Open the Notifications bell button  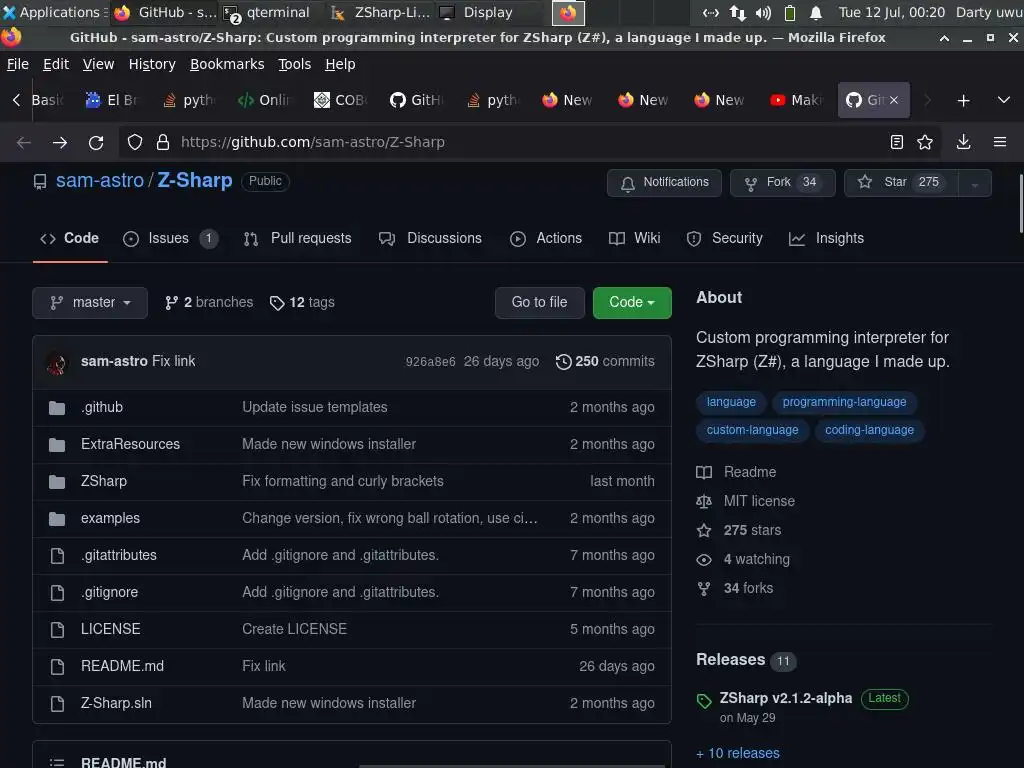point(664,183)
